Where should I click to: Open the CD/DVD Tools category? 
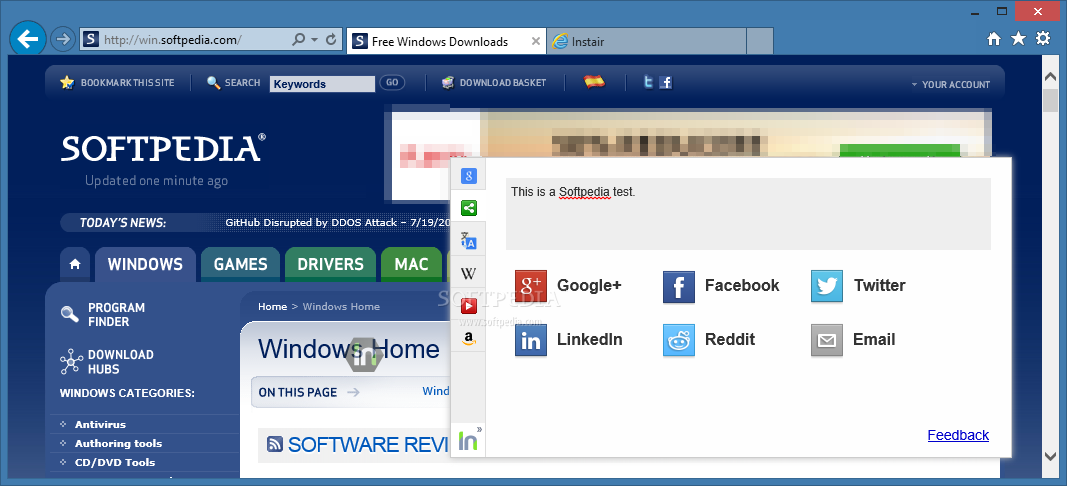115,462
